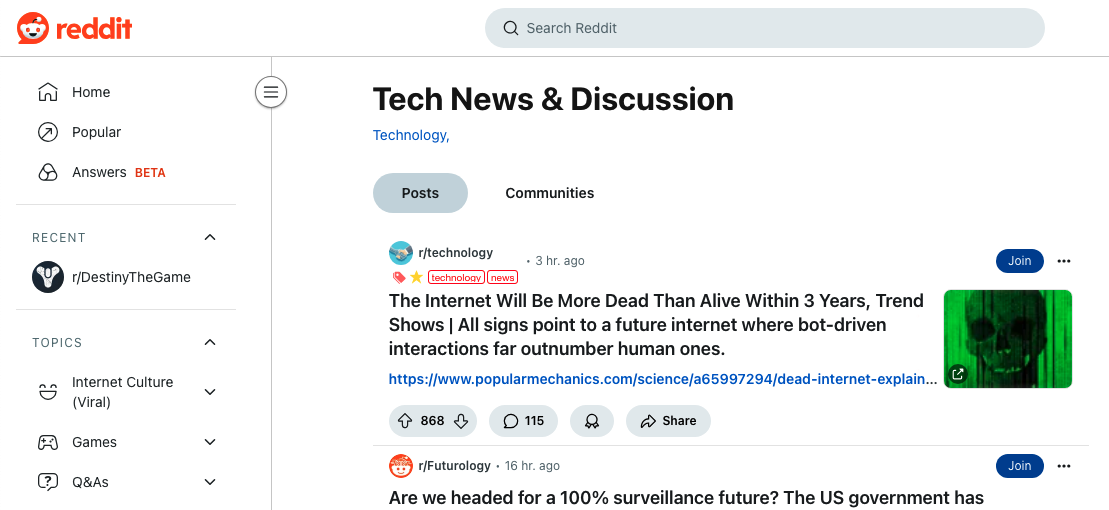
Task: Open comments on the 115-comment post
Action: click(x=523, y=421)
